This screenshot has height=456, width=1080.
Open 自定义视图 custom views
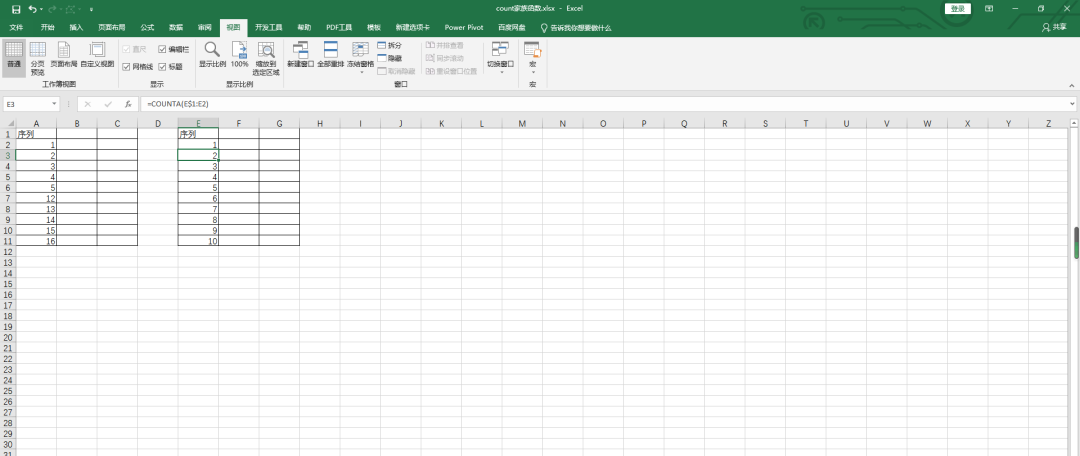(x=97, y=54)
